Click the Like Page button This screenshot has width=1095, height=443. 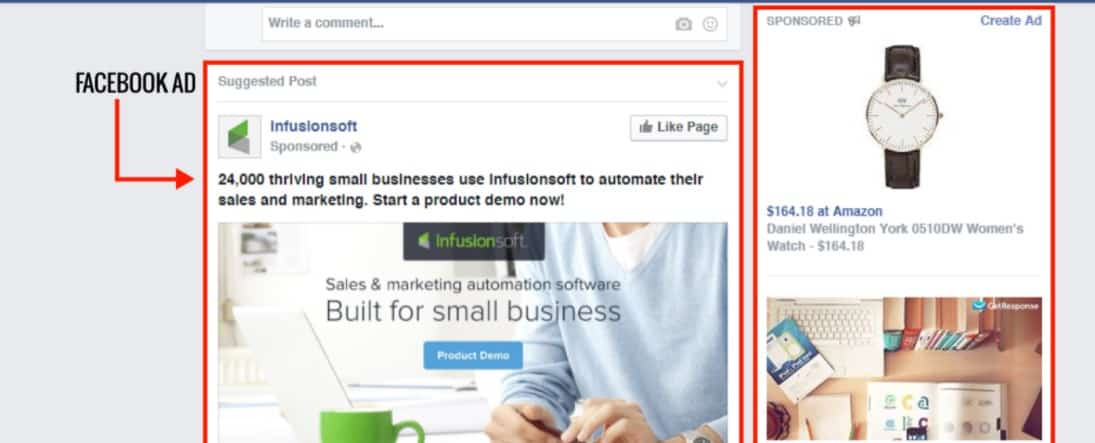click(679, 127)
